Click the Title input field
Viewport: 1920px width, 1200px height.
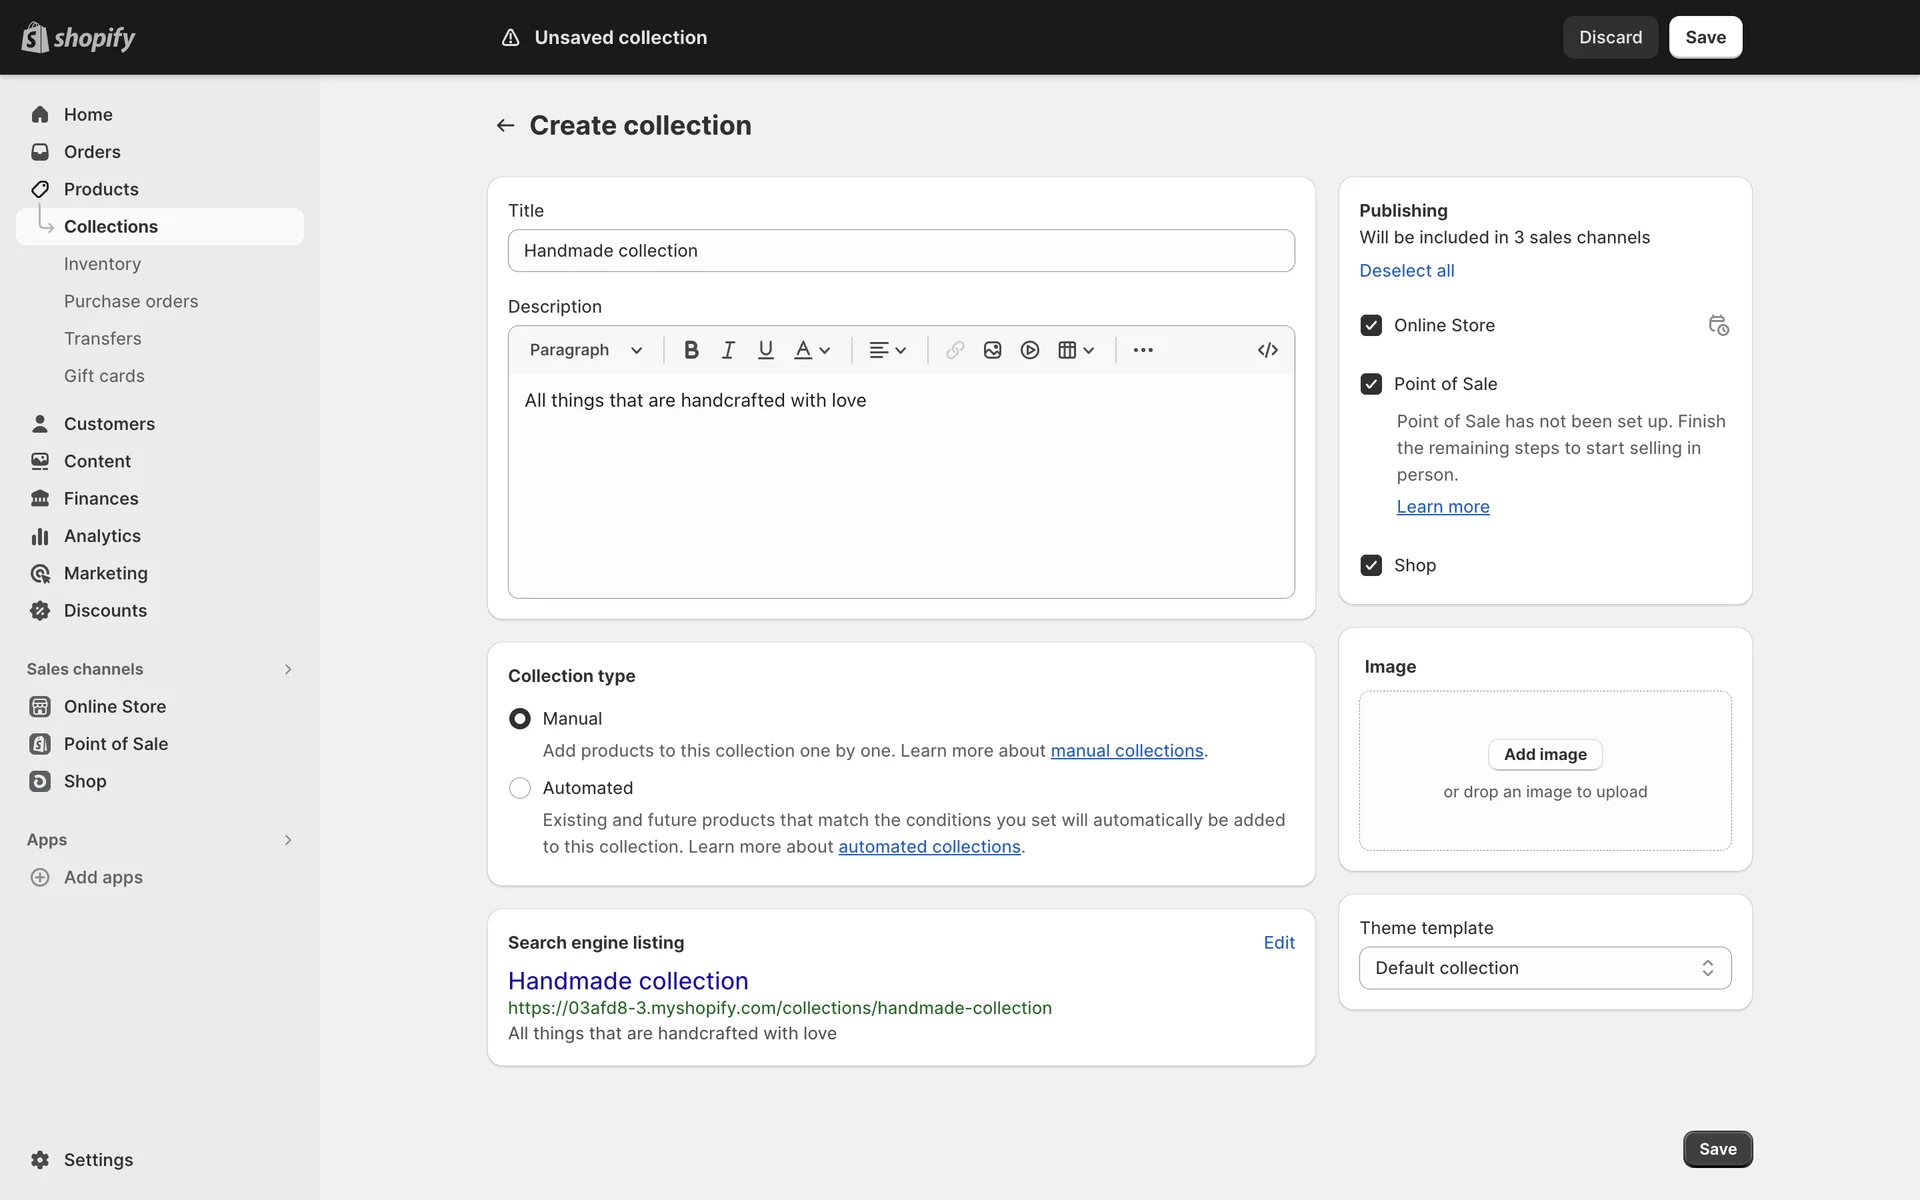(900, 251)
